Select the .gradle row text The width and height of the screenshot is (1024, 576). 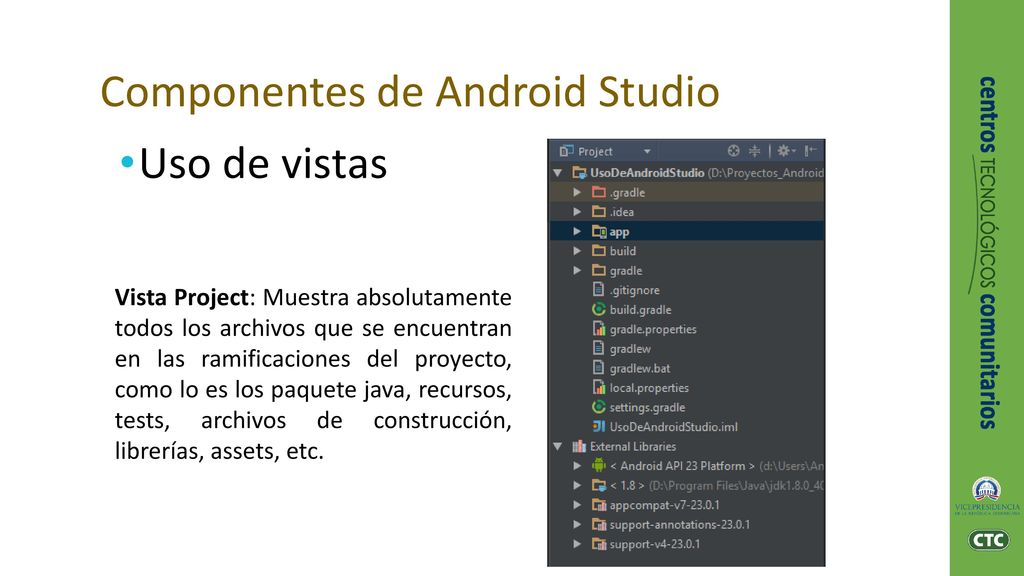coord(628,193)
